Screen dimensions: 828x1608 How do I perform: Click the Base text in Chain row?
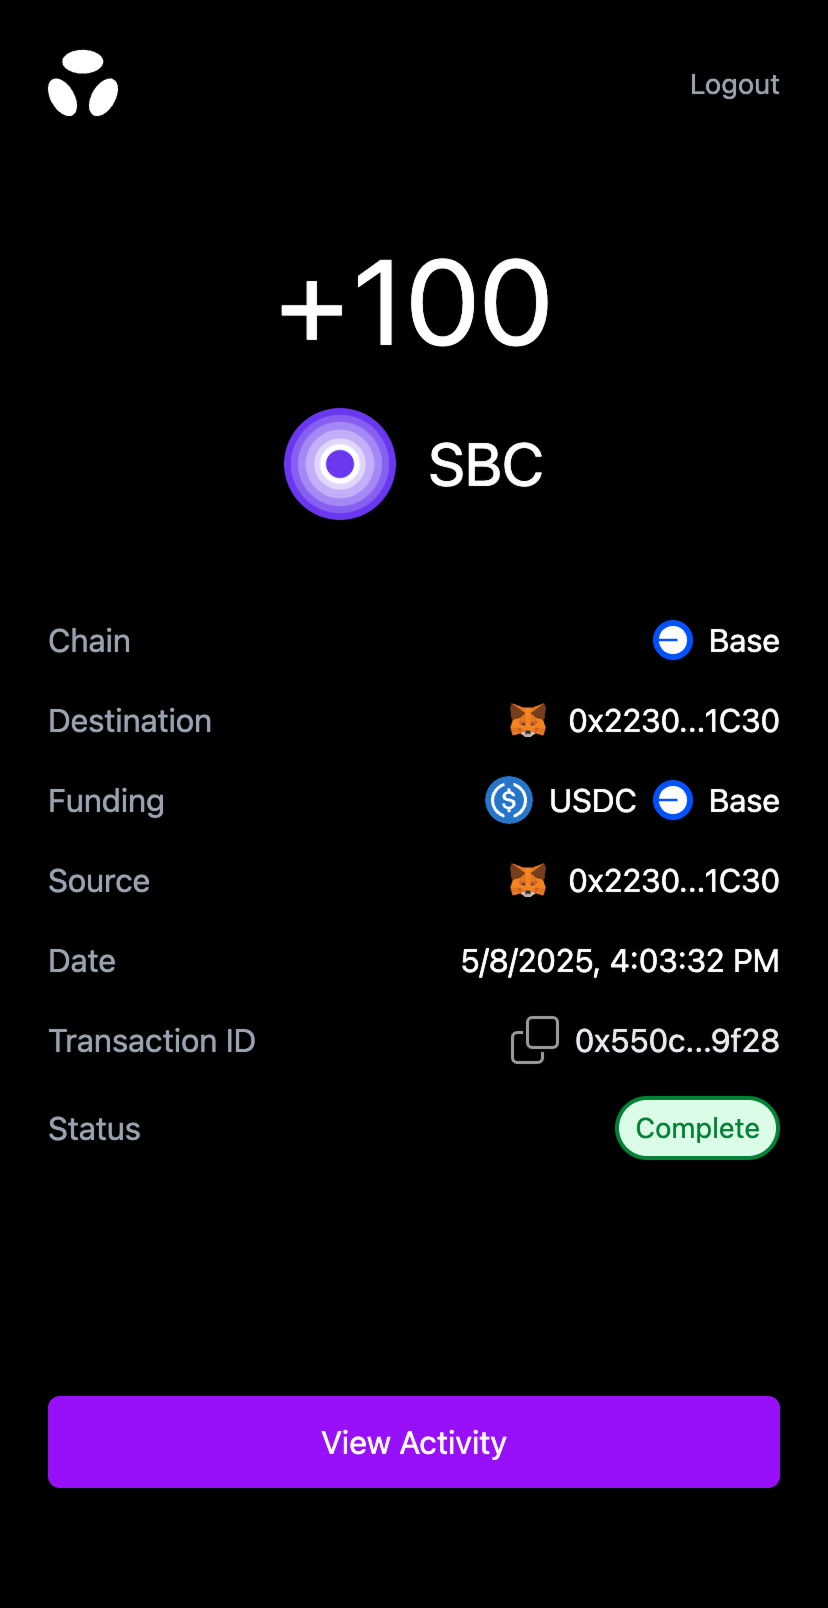point(744,641)
